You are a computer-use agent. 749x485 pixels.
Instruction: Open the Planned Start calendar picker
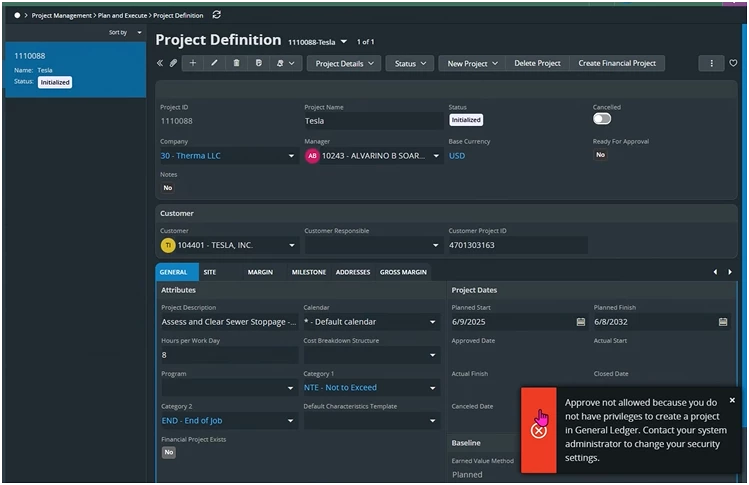click(580, 322)
